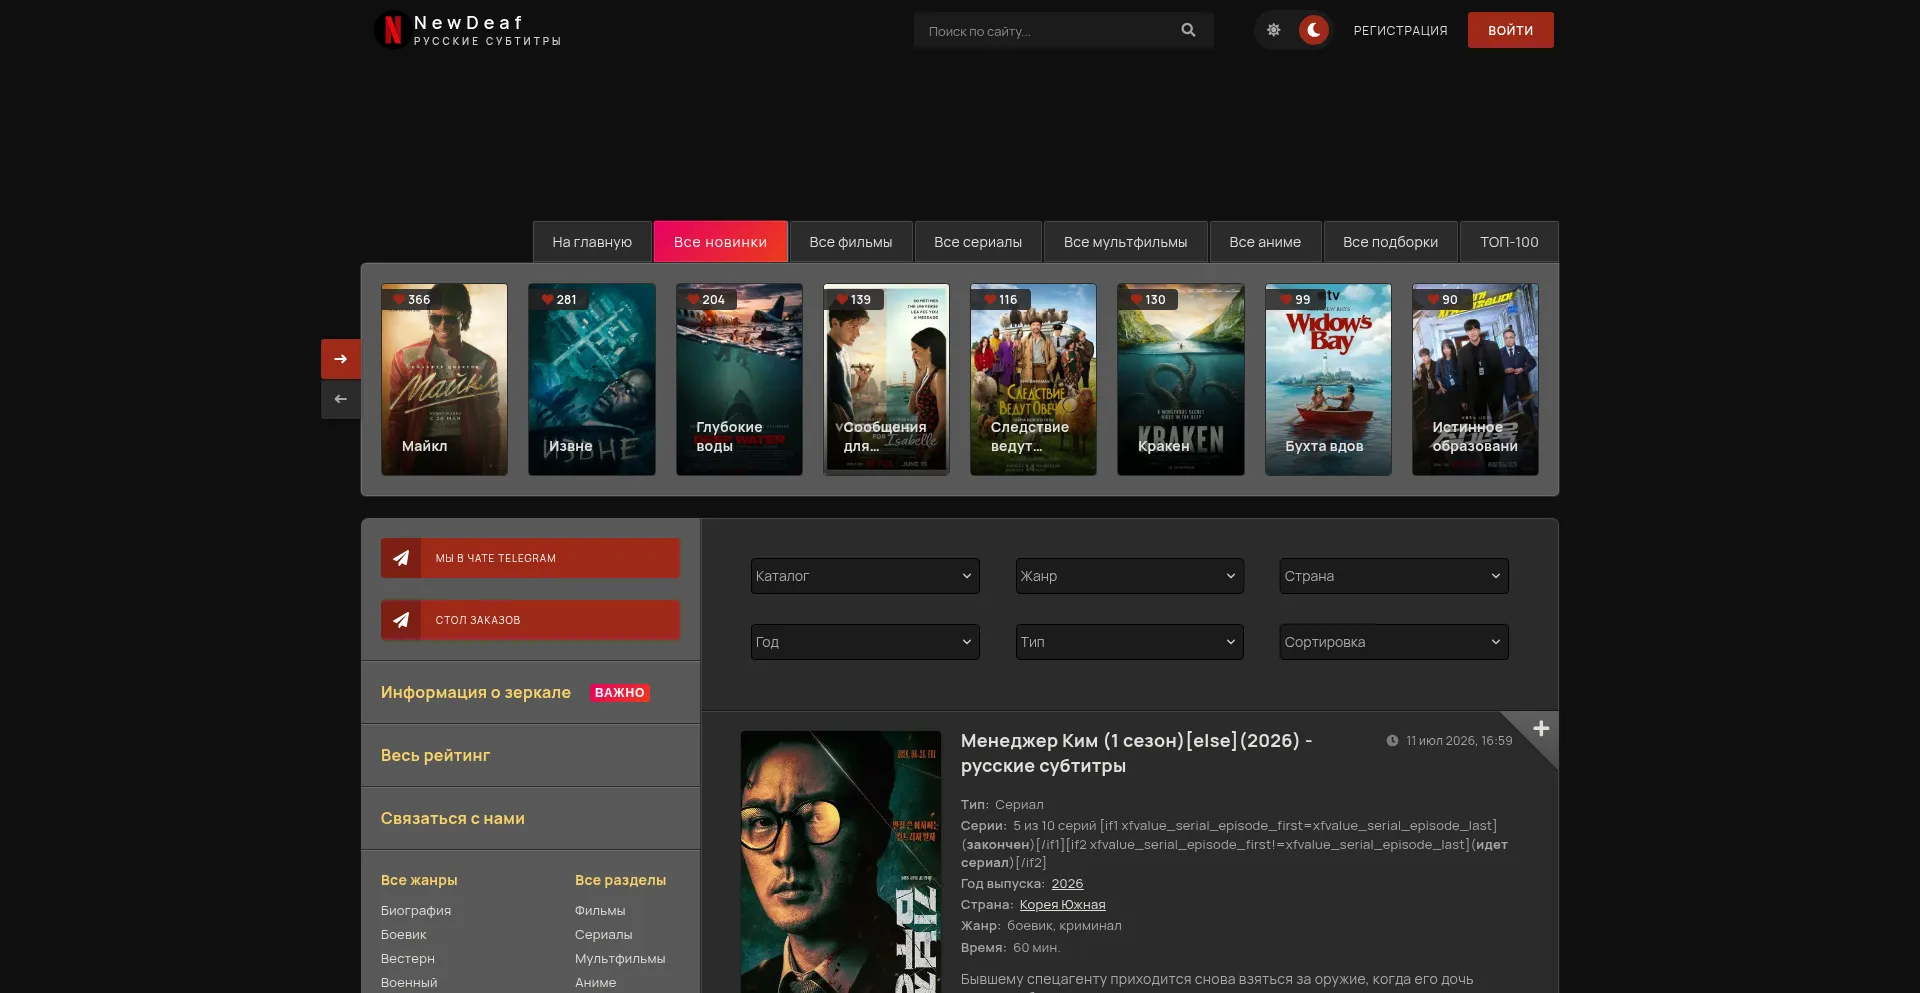Open the Все сериалы tab
Viewport: 1920px width, 993px height.
978,242
